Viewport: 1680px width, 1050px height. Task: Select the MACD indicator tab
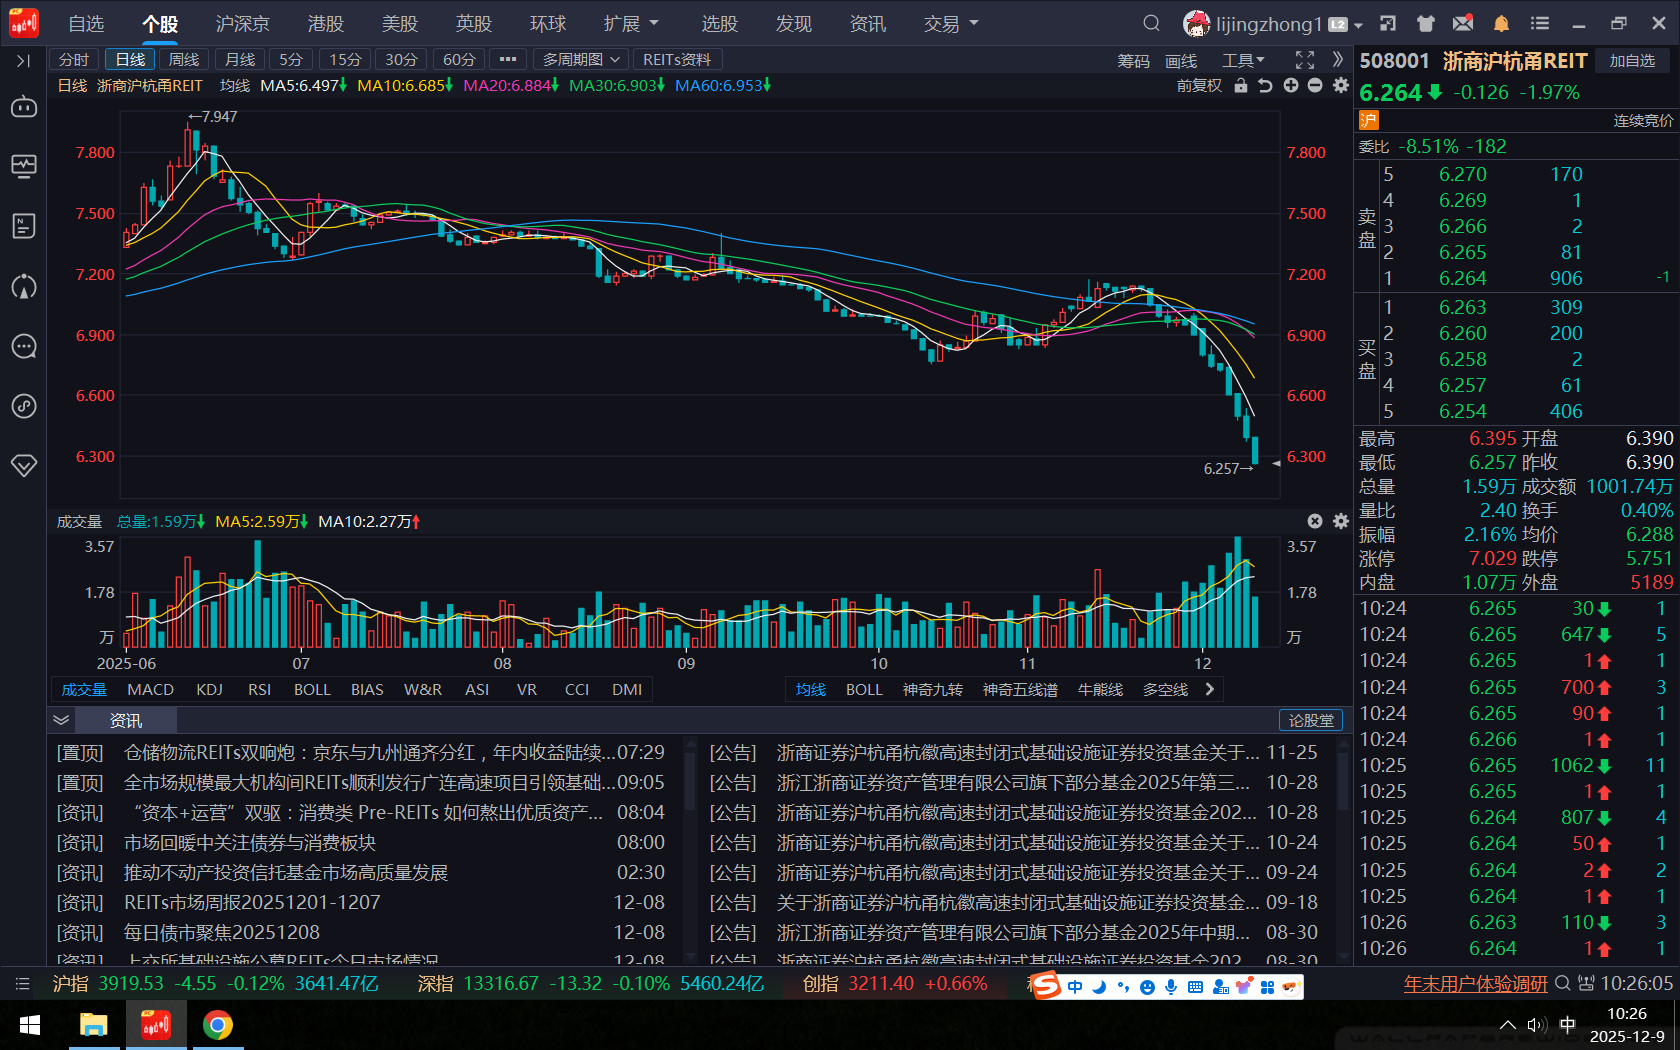150,689
